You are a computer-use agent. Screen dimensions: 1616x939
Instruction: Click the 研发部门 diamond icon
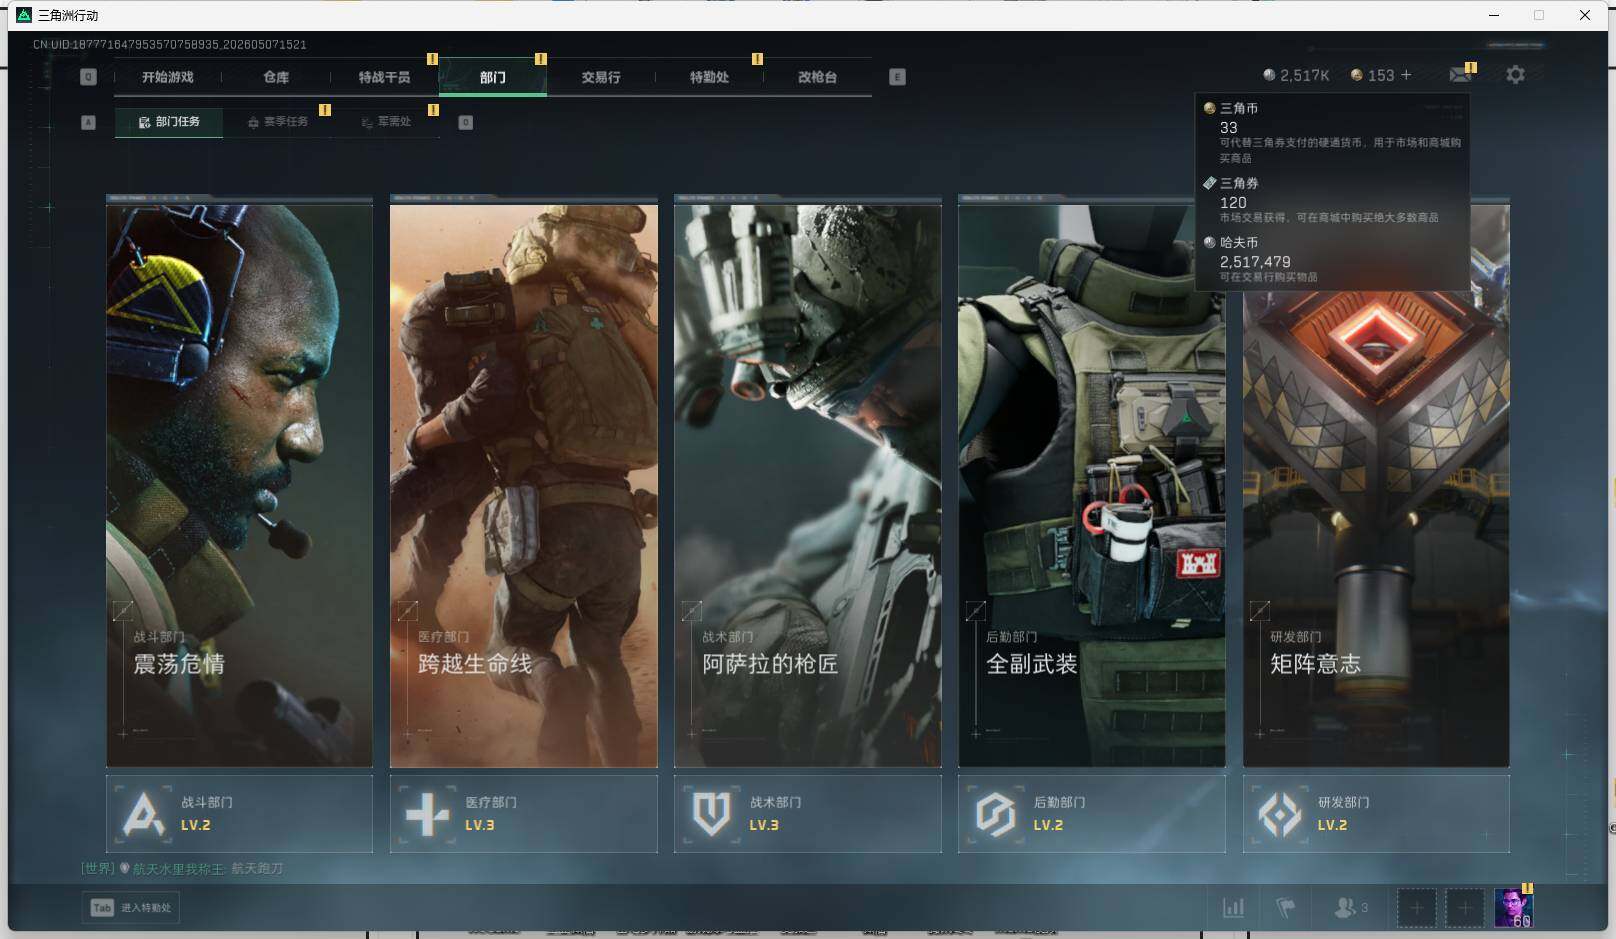click(x=1279, y=814)
